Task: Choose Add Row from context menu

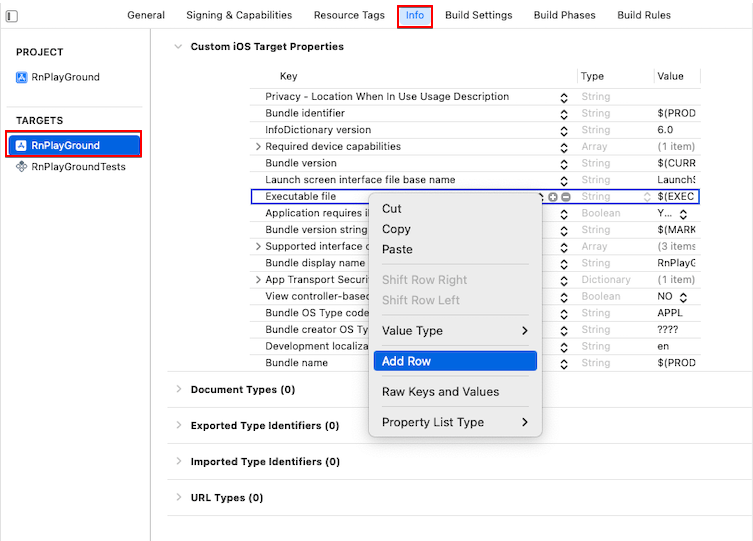Action: (455, 361)
